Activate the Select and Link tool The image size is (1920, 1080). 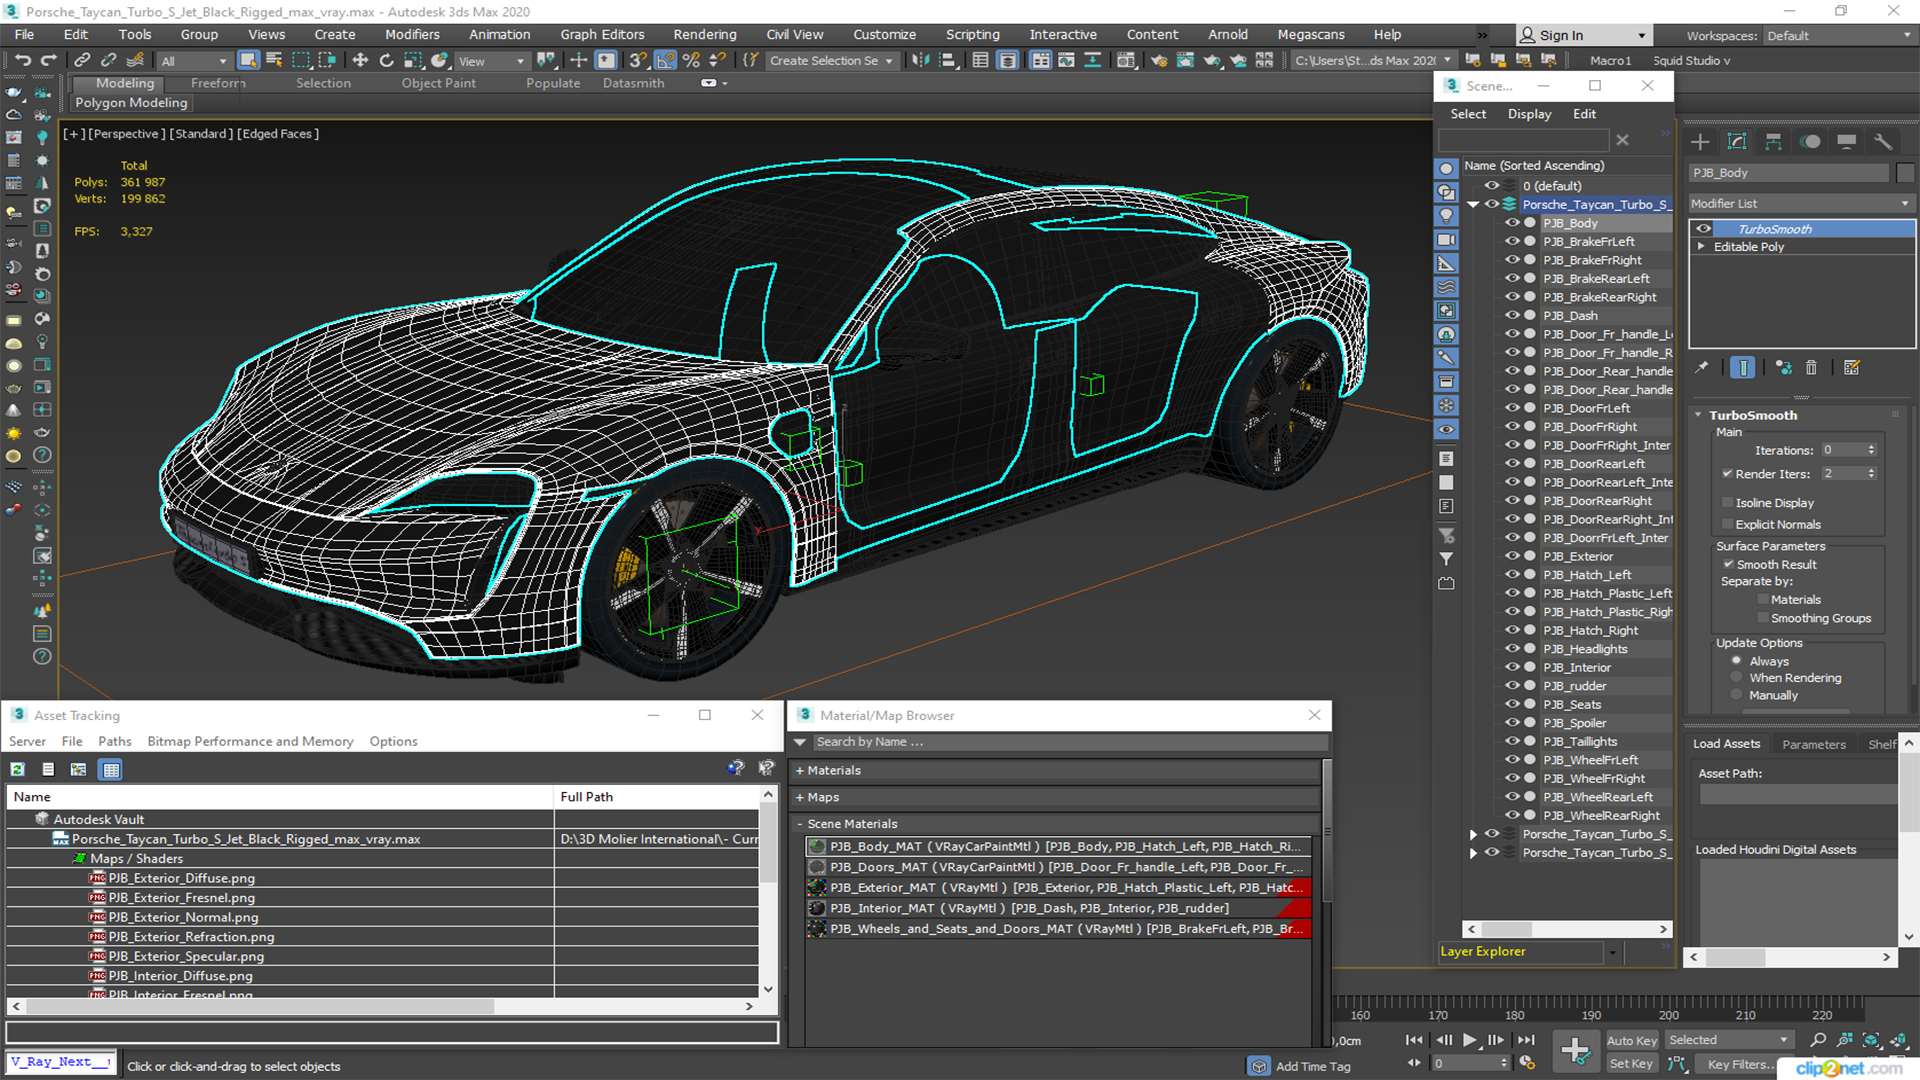82,60
